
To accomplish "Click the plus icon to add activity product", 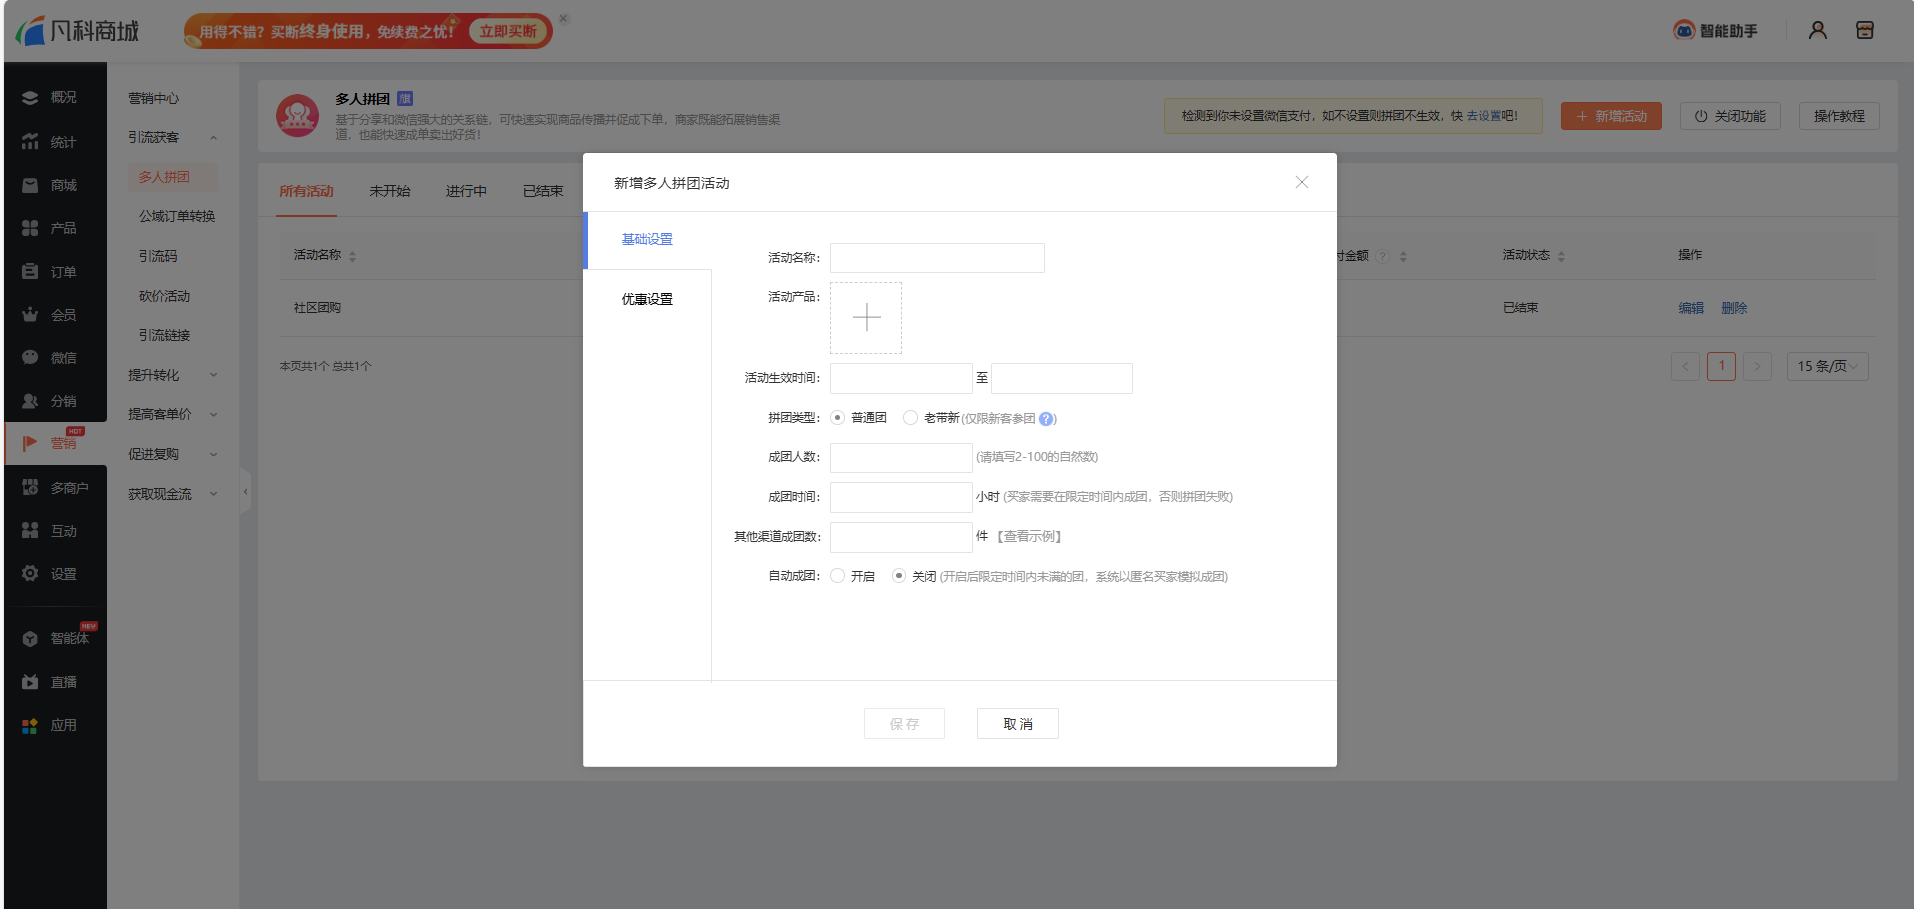I will point(866,318).
